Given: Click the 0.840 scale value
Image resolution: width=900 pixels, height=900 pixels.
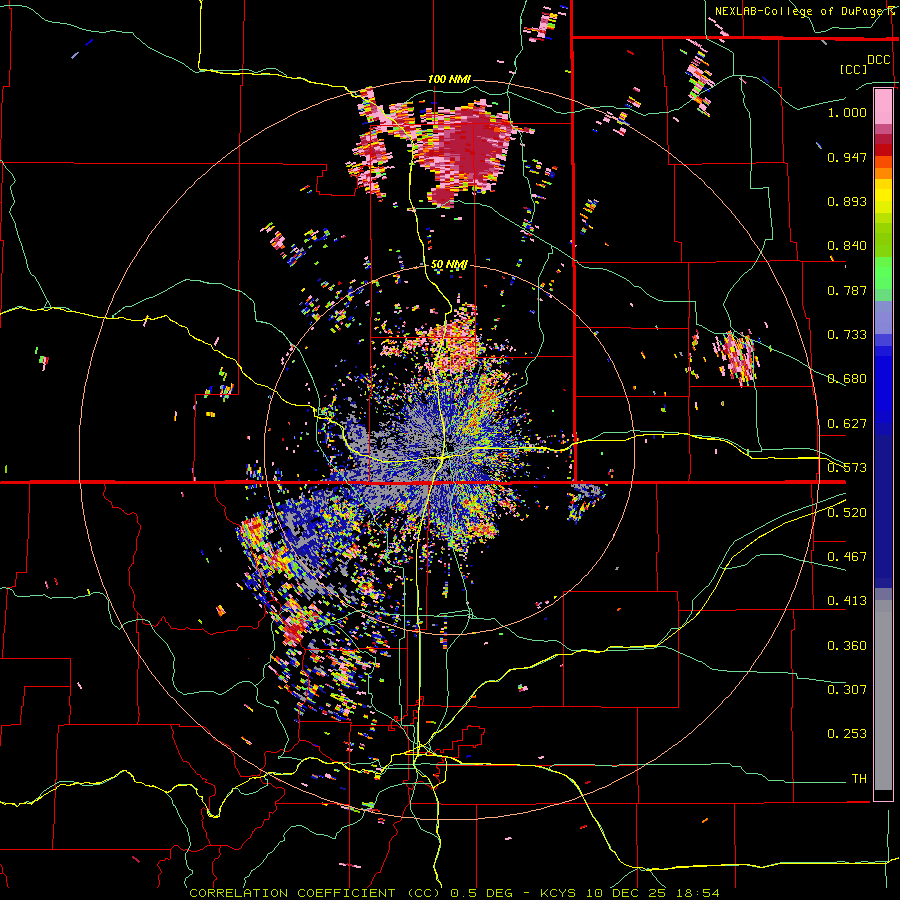Looking at the screenshot, I should pyautogui.click(x=847, y=246).
